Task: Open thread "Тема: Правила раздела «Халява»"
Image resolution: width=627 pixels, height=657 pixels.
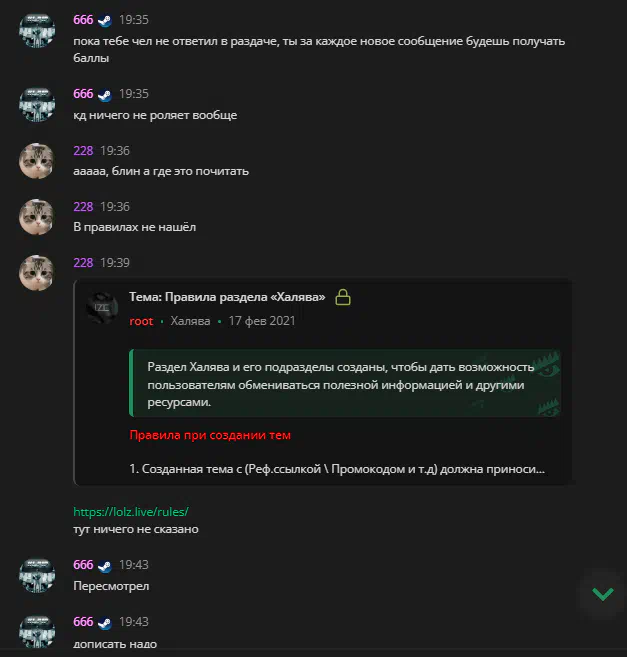Action: tap(227, 297)
